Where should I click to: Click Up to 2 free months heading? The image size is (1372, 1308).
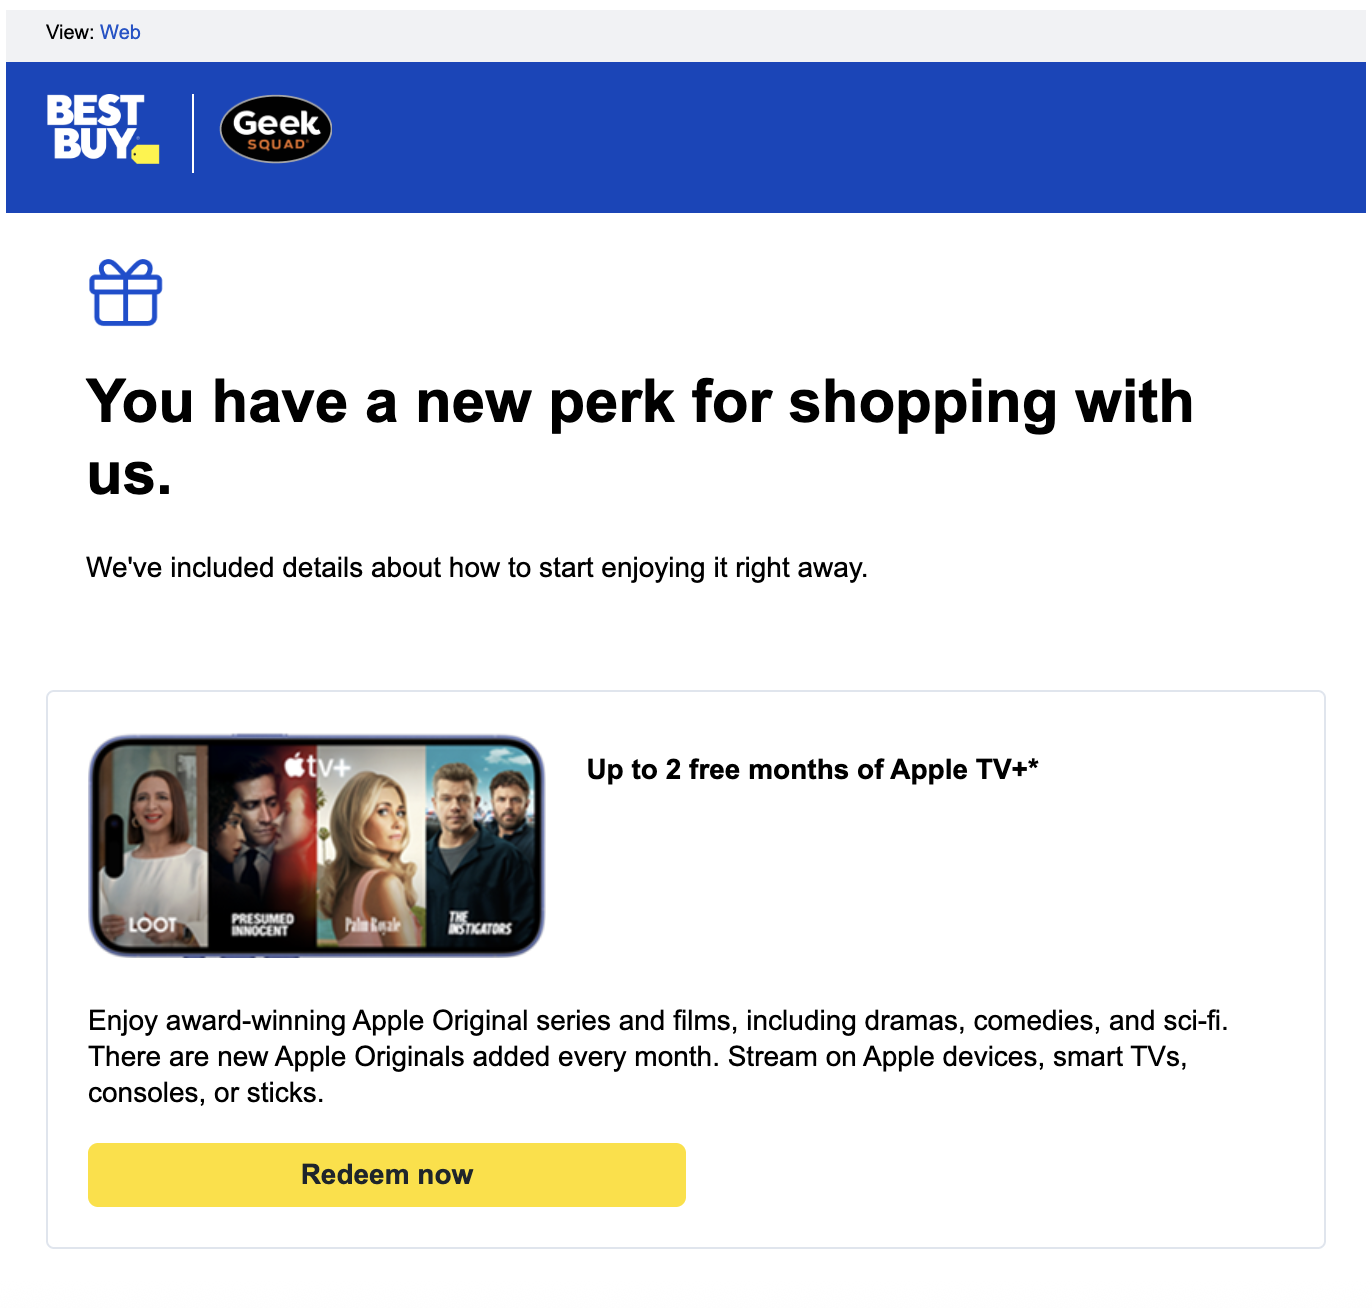[812, 769]
